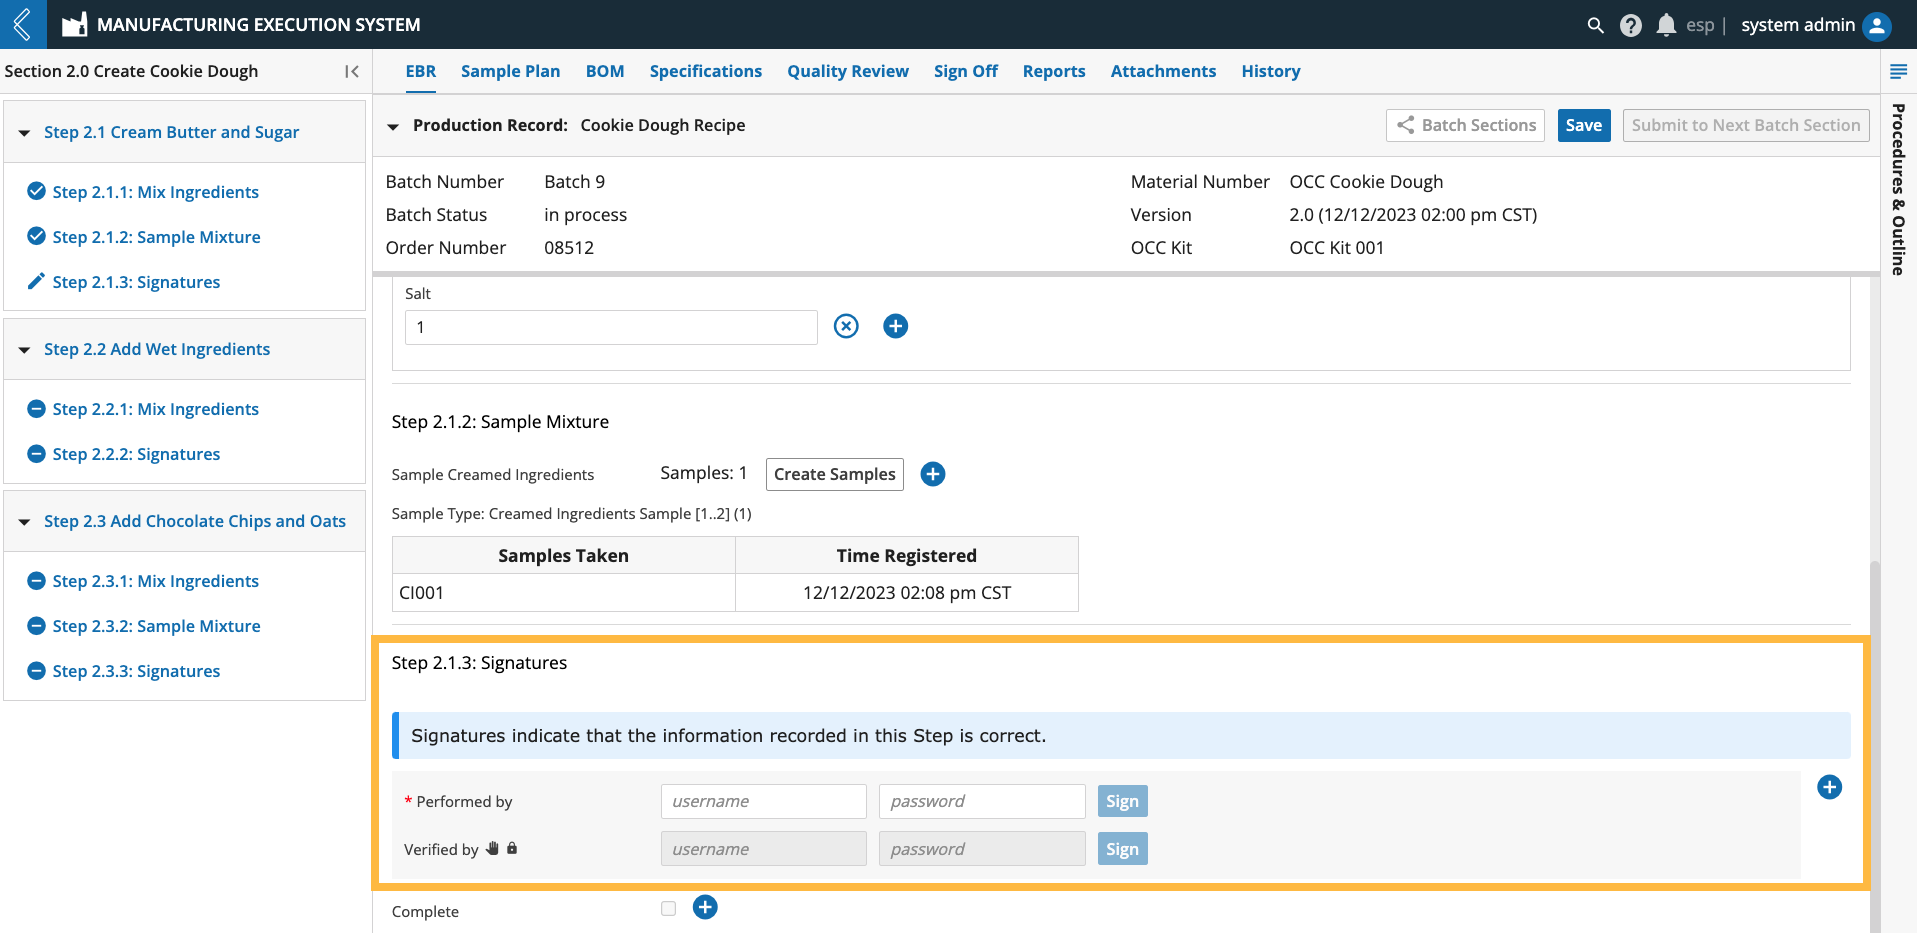This screenshot has width=1917, height=933.
Task: Click the factory logo icon
Action: (x=74, y=25)
